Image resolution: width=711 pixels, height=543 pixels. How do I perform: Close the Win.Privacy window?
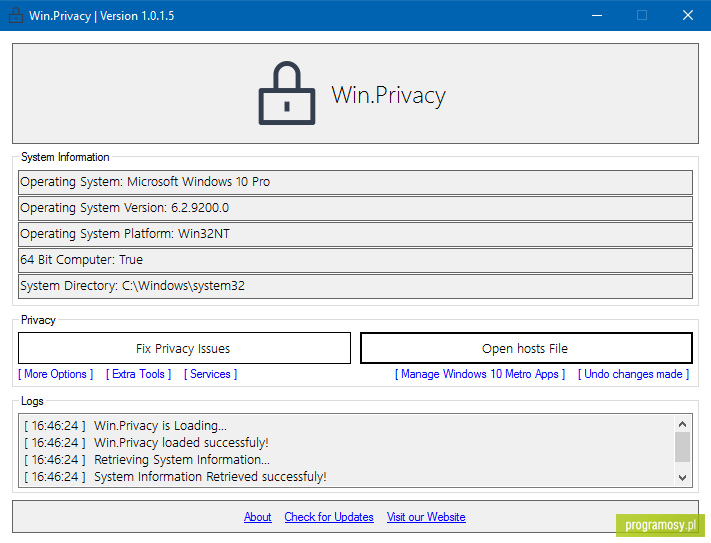tap(688, 15)
